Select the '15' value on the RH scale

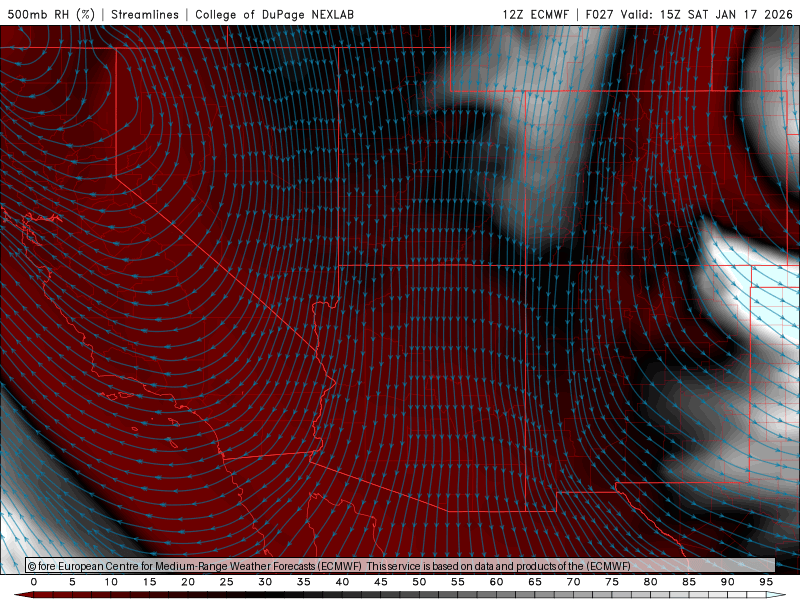[x=149, y=582]
